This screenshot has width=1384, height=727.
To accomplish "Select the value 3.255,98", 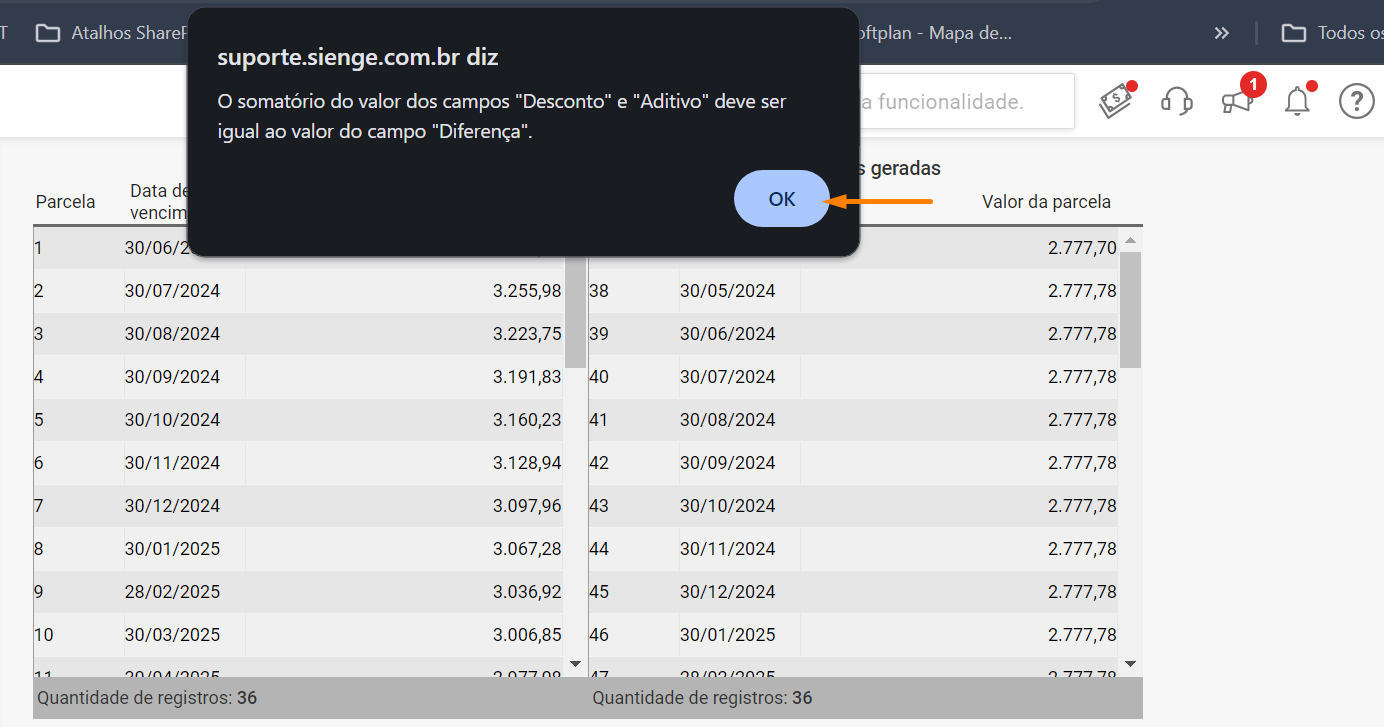I will pos(527,291).
